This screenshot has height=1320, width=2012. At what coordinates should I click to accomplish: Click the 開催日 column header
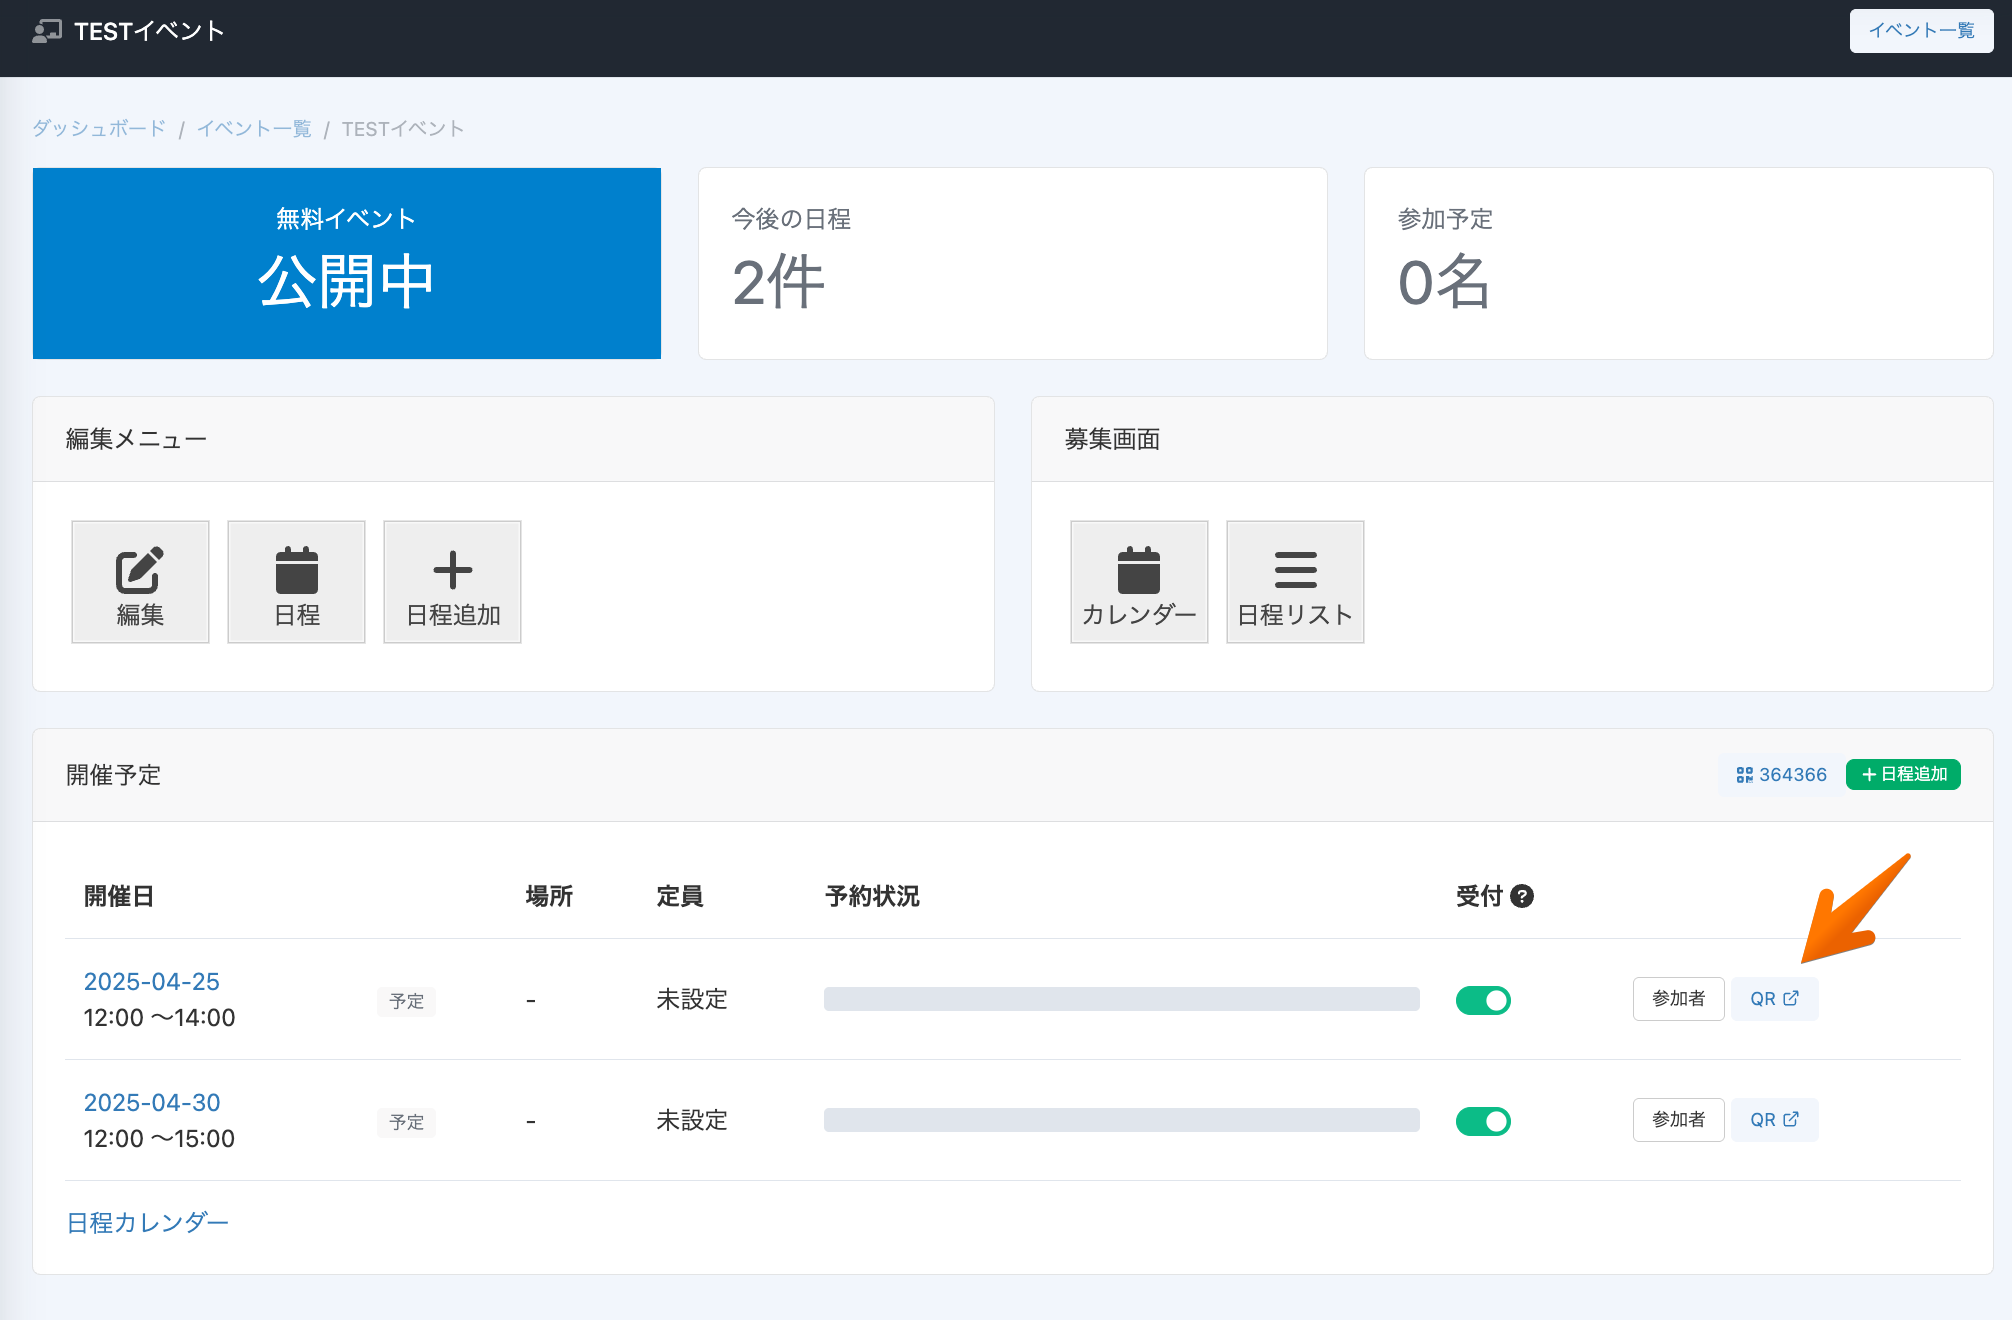click(x=119, y=896)
